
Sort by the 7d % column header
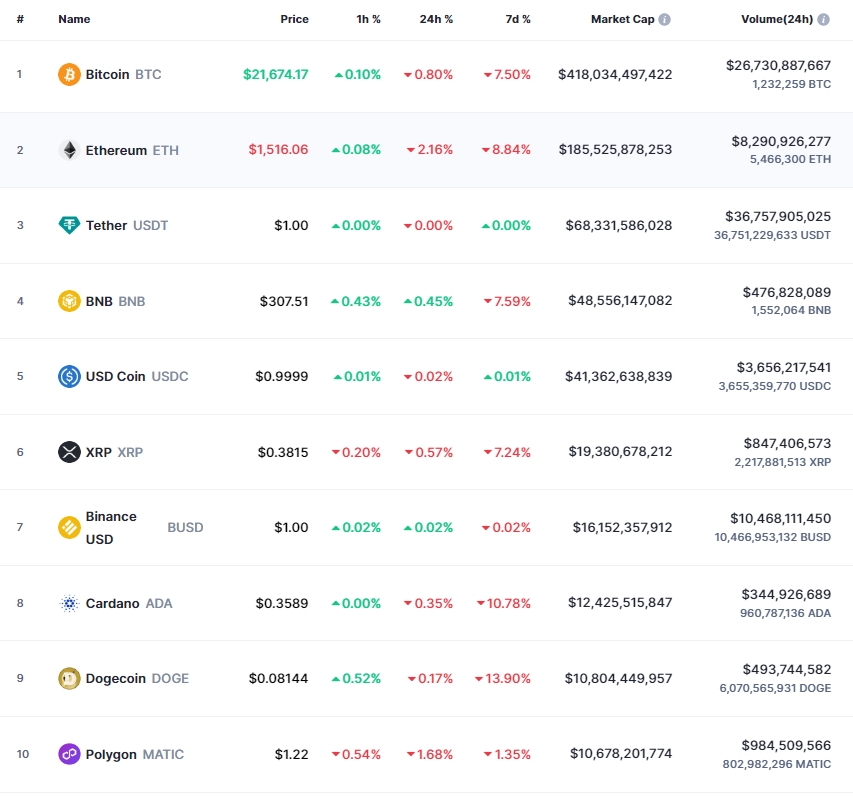[x=518, y=19]
